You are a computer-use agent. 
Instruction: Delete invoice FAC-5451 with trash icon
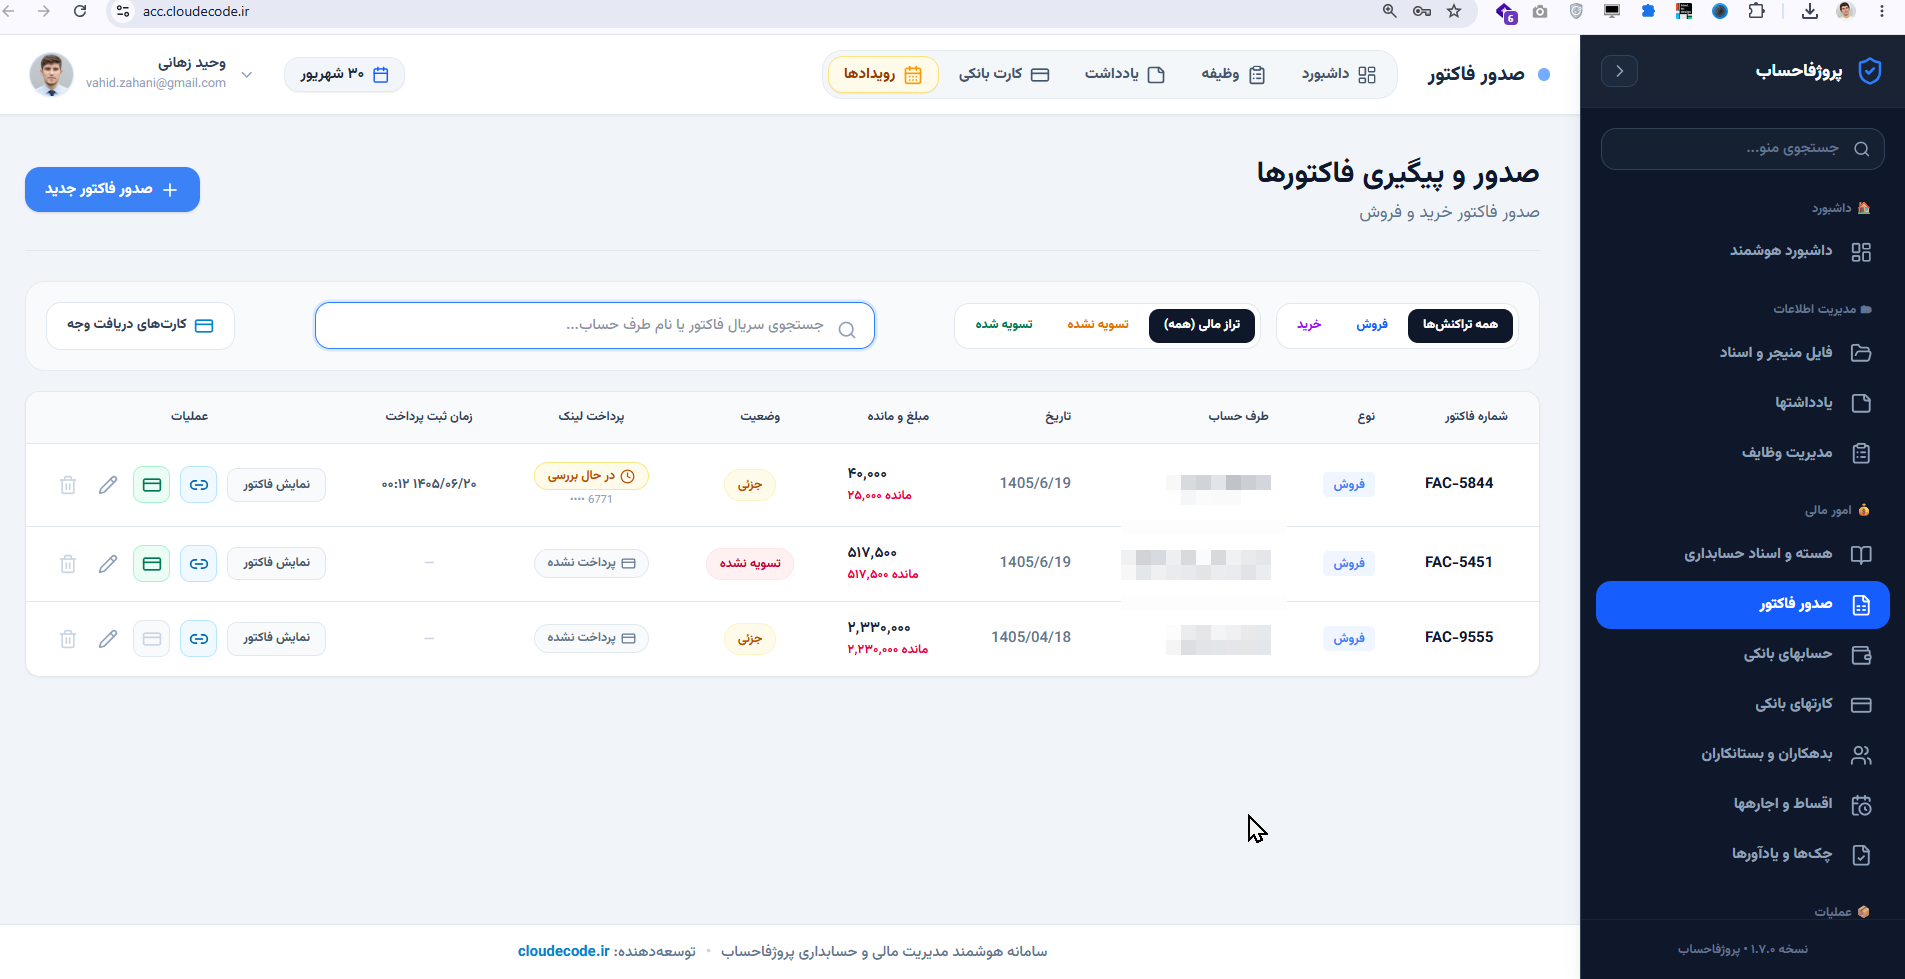pyautogui.click(x=68, y=564)
